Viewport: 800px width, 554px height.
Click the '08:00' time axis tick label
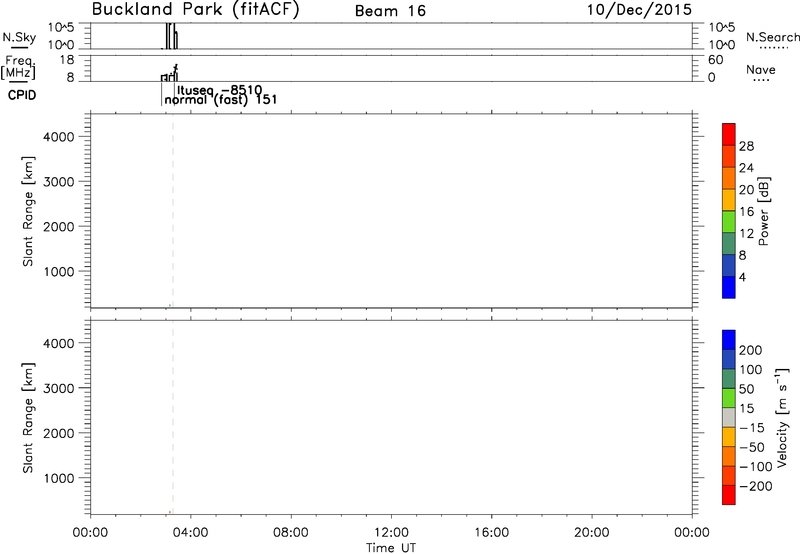pos(291,533)
